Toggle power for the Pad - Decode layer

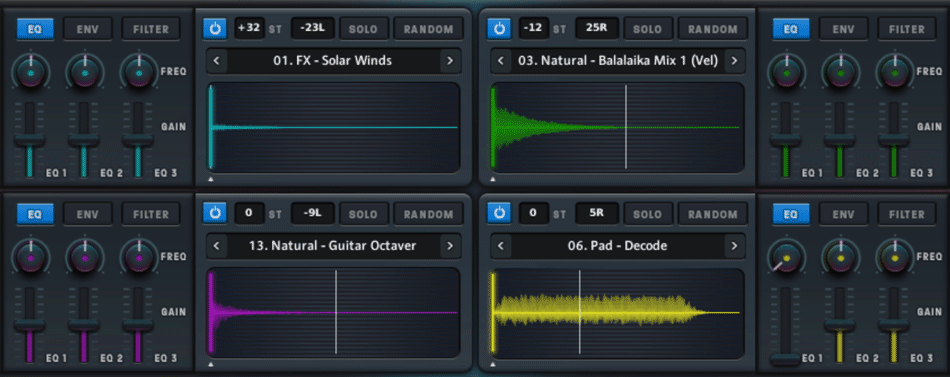tap(499, 213)
